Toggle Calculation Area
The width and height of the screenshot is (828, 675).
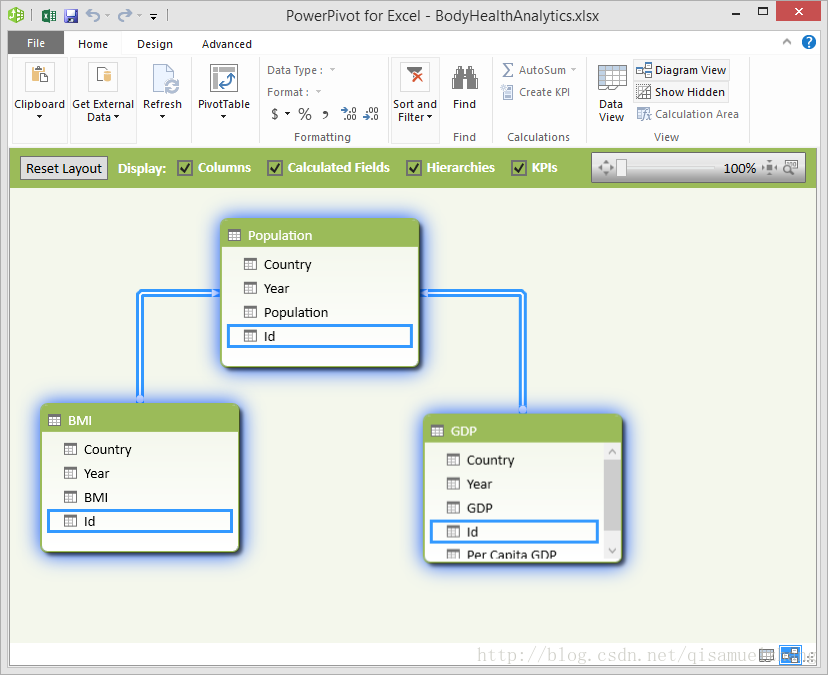[688, 114]
